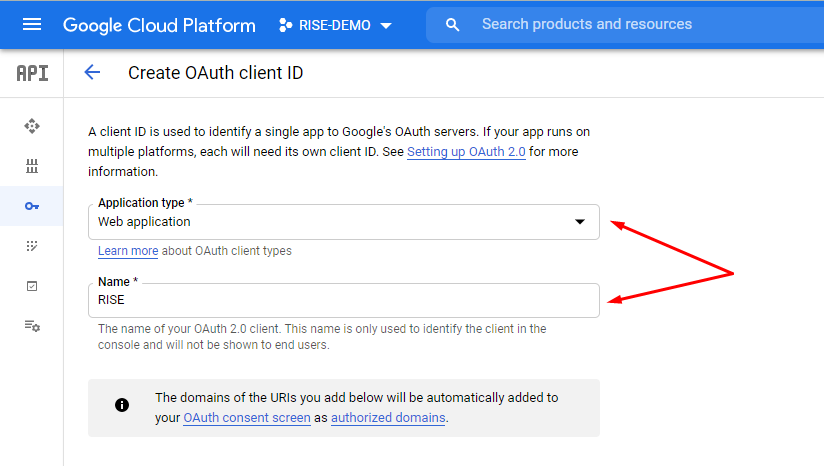The image size is (824, 466).
Task: Click the search magnifier icon
Action: pyautogui.click(x=452, y=25)
